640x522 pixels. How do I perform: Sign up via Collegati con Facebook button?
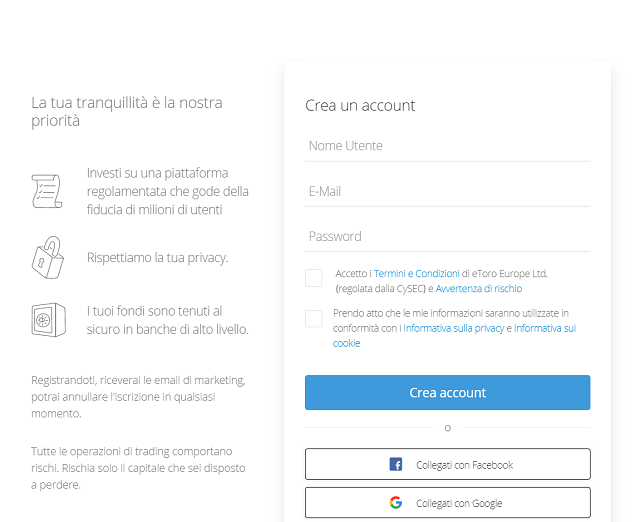tap(447, 464)
